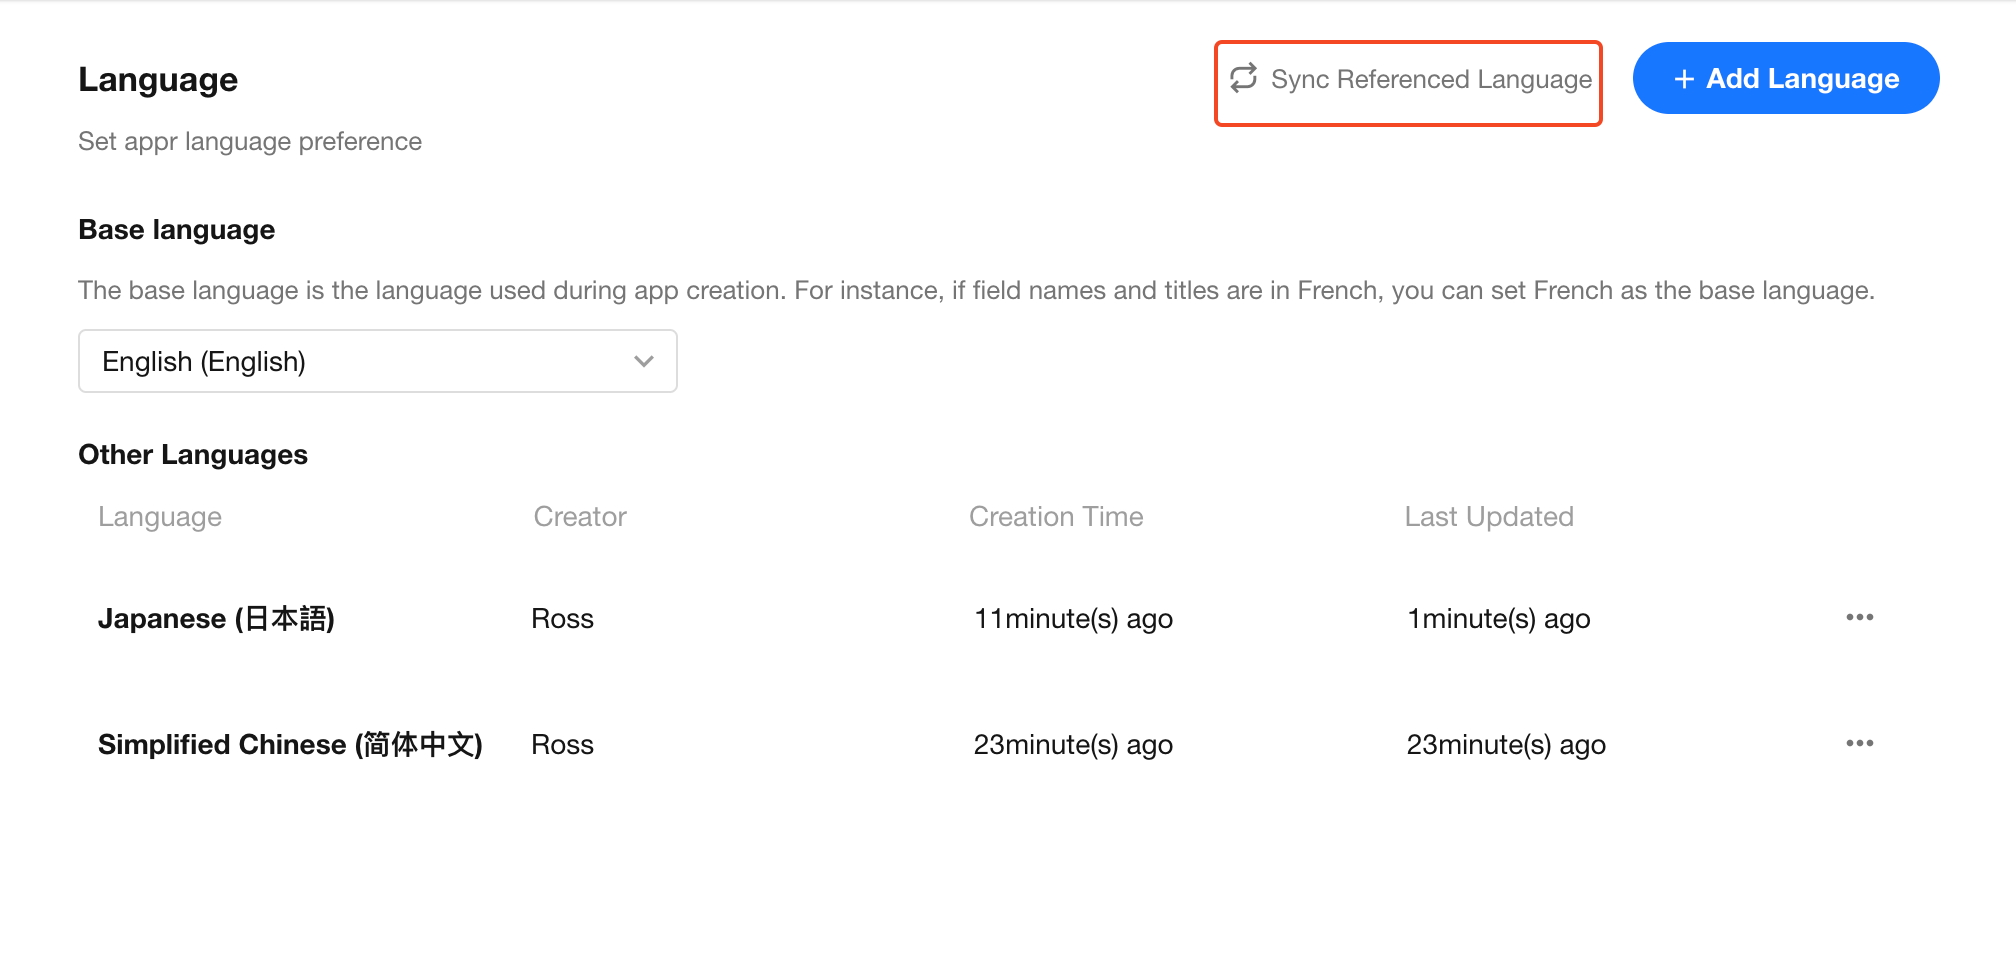
Task: Expand the base language chevron arrow
Action: click(643, 361)
